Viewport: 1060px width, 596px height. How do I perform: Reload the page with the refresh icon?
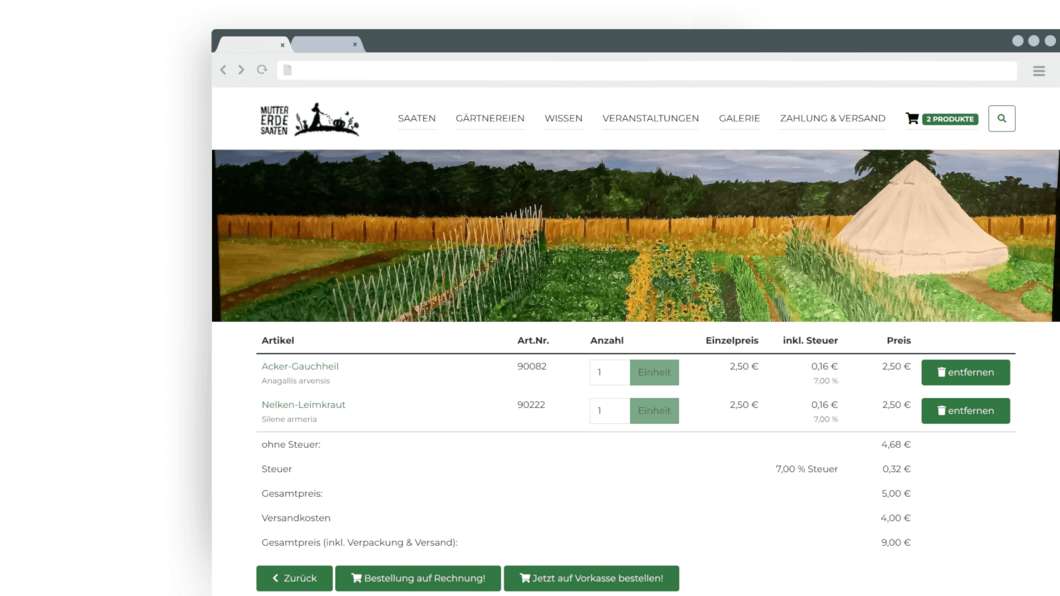tap(262, 70)
